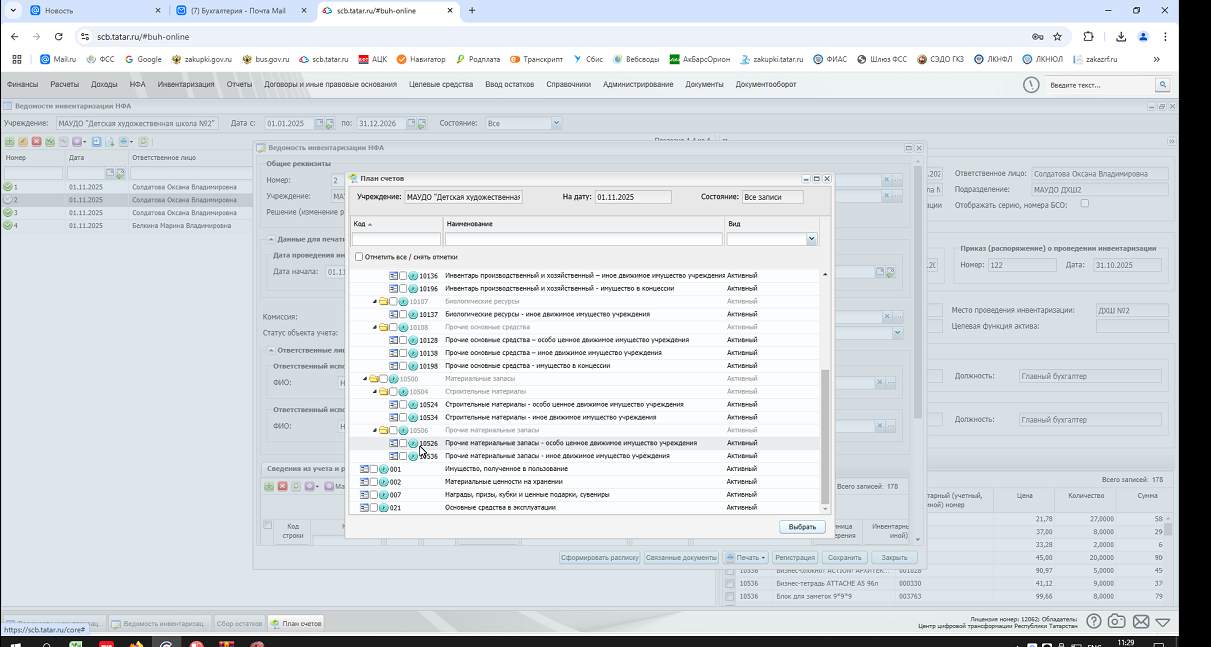Click the envelope message icon at bottom right
The height and width of the screenshot is (647, 1211).
pyautogui.click(x=1140, y=622)
